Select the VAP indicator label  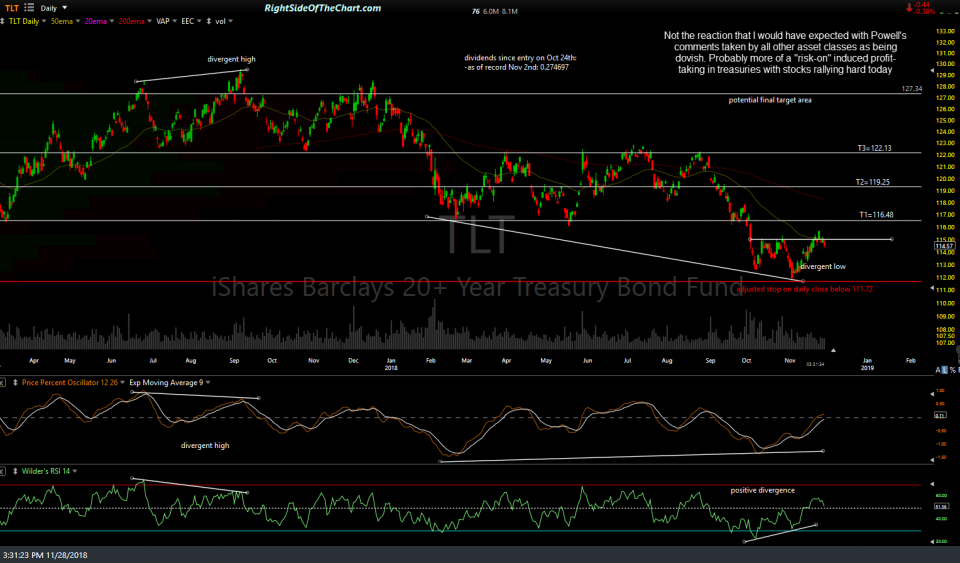coord(163,21)
